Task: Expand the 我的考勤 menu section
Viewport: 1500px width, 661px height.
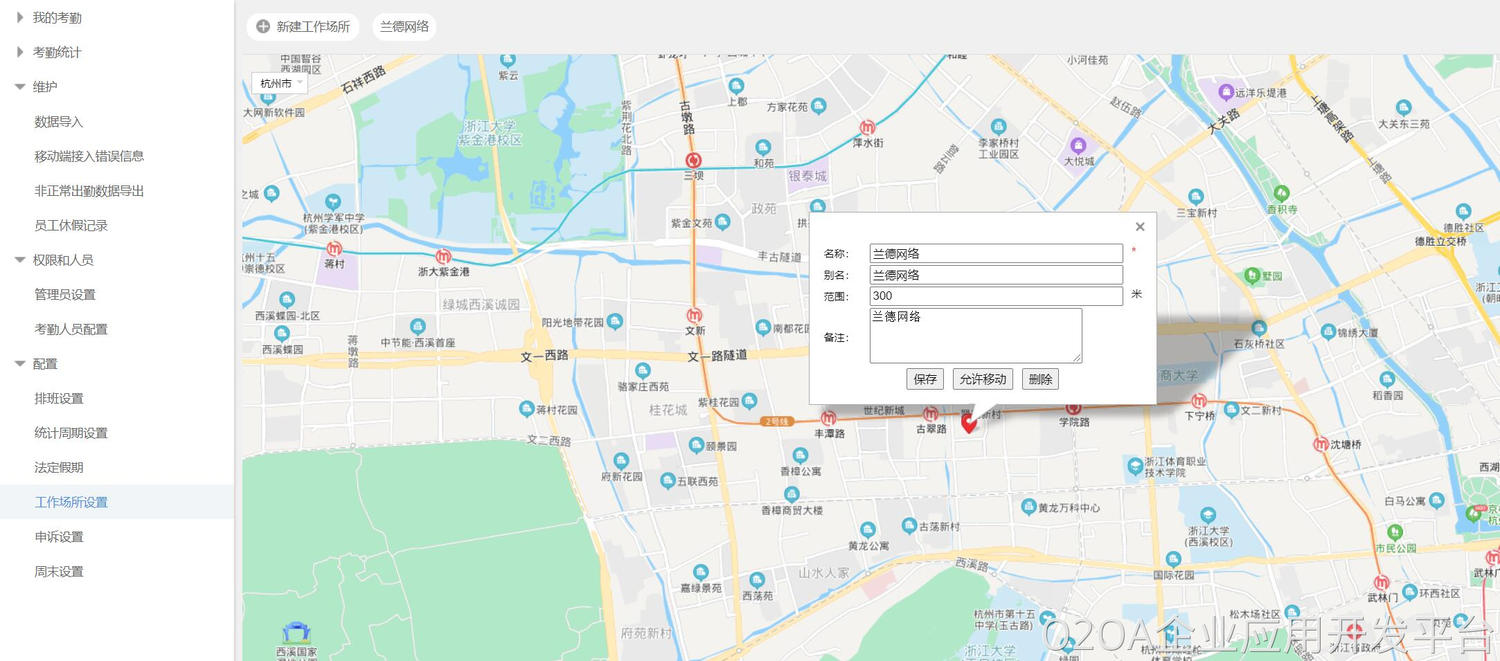Action: (x=20, y=18)
